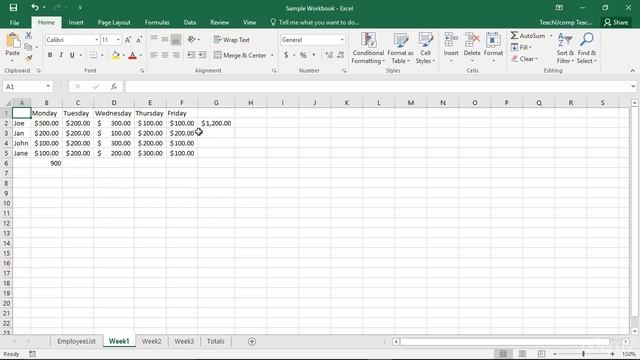The image size is (640, 360).
Task: Open Cell Styles gallery
Action: [425, 48]
